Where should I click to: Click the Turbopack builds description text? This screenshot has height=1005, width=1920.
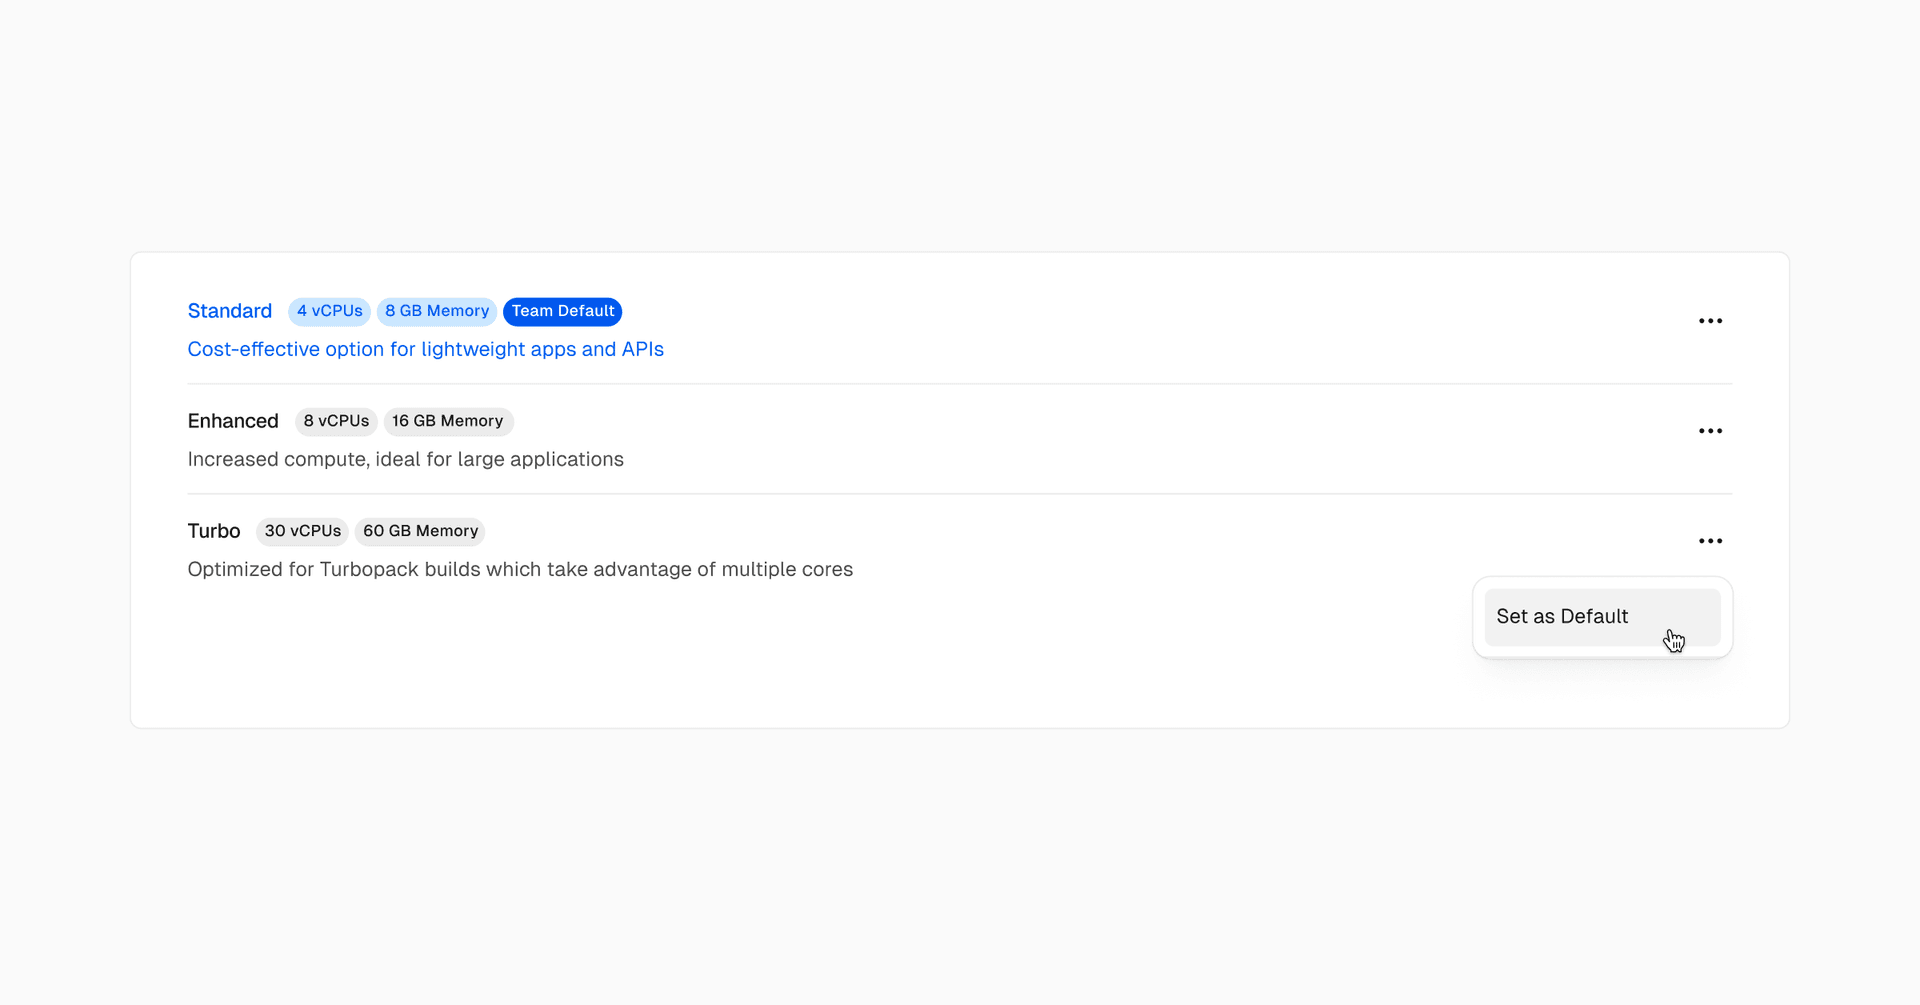520,569
